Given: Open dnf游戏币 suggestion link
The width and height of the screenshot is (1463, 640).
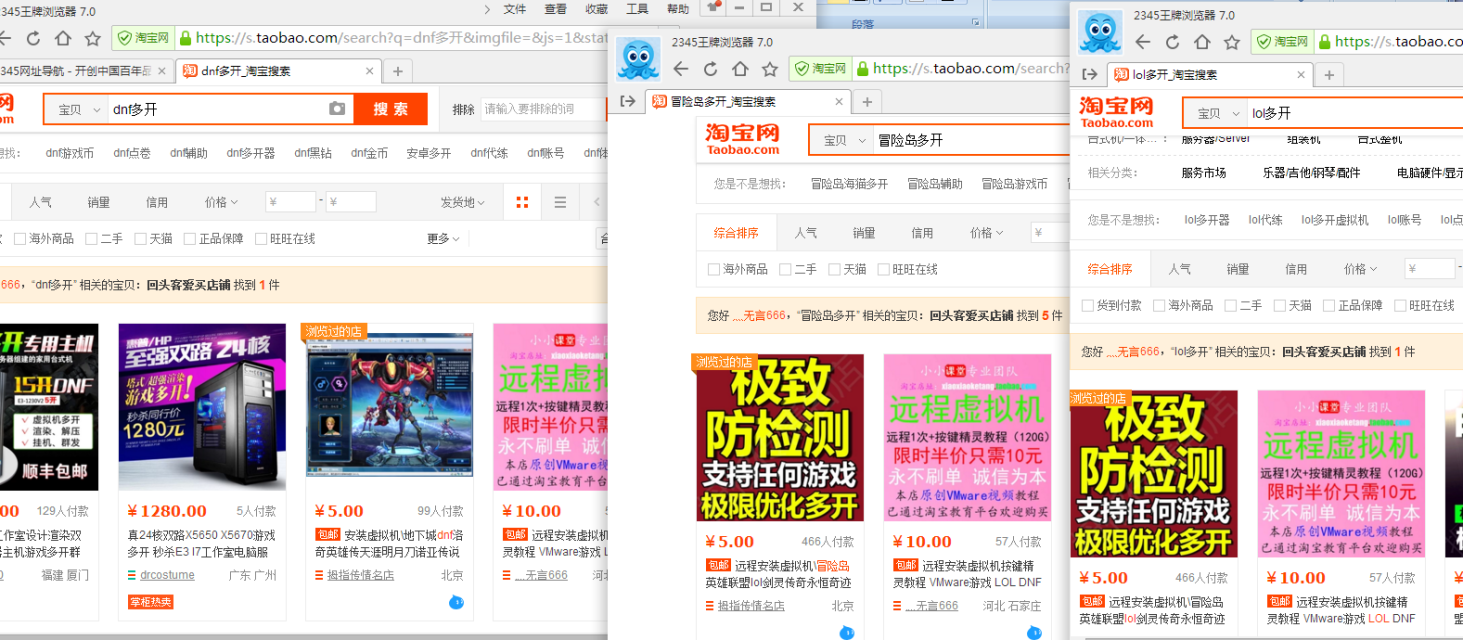Looking at the screenshot, I should tap(70, 153).
